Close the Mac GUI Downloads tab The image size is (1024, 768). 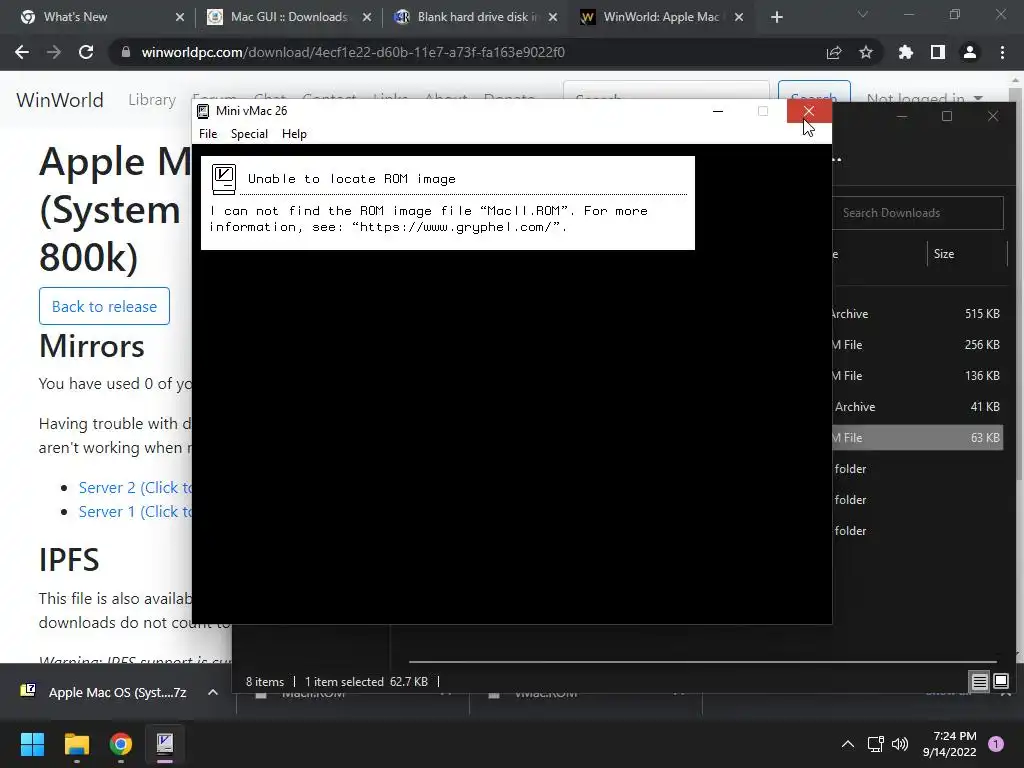pos(367,17)
